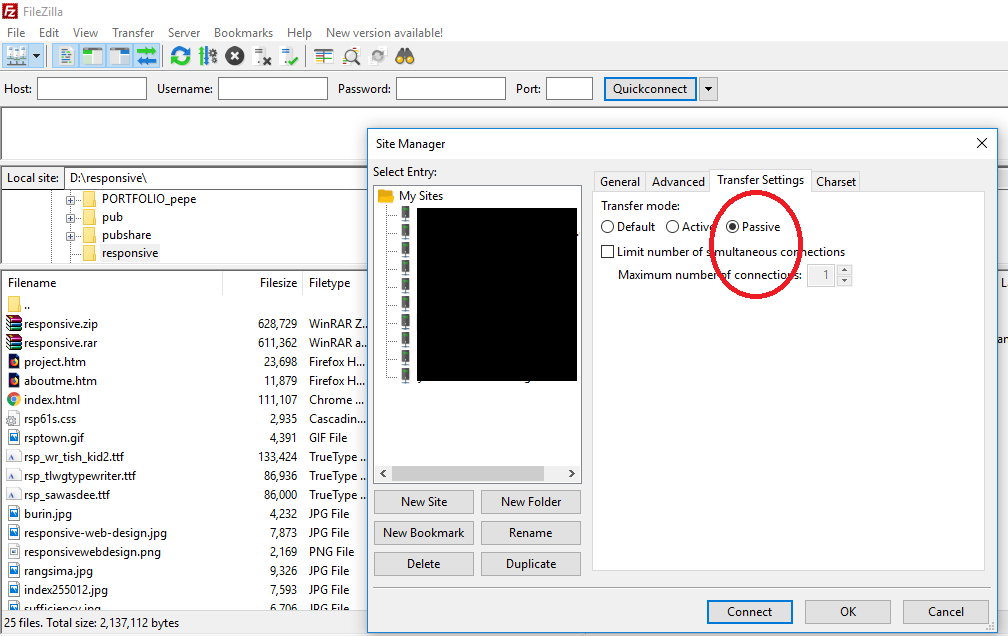Open Site Manager from the toolbar icon
The width and height of the screenshot is (1008, 636).
coord(16,56)
